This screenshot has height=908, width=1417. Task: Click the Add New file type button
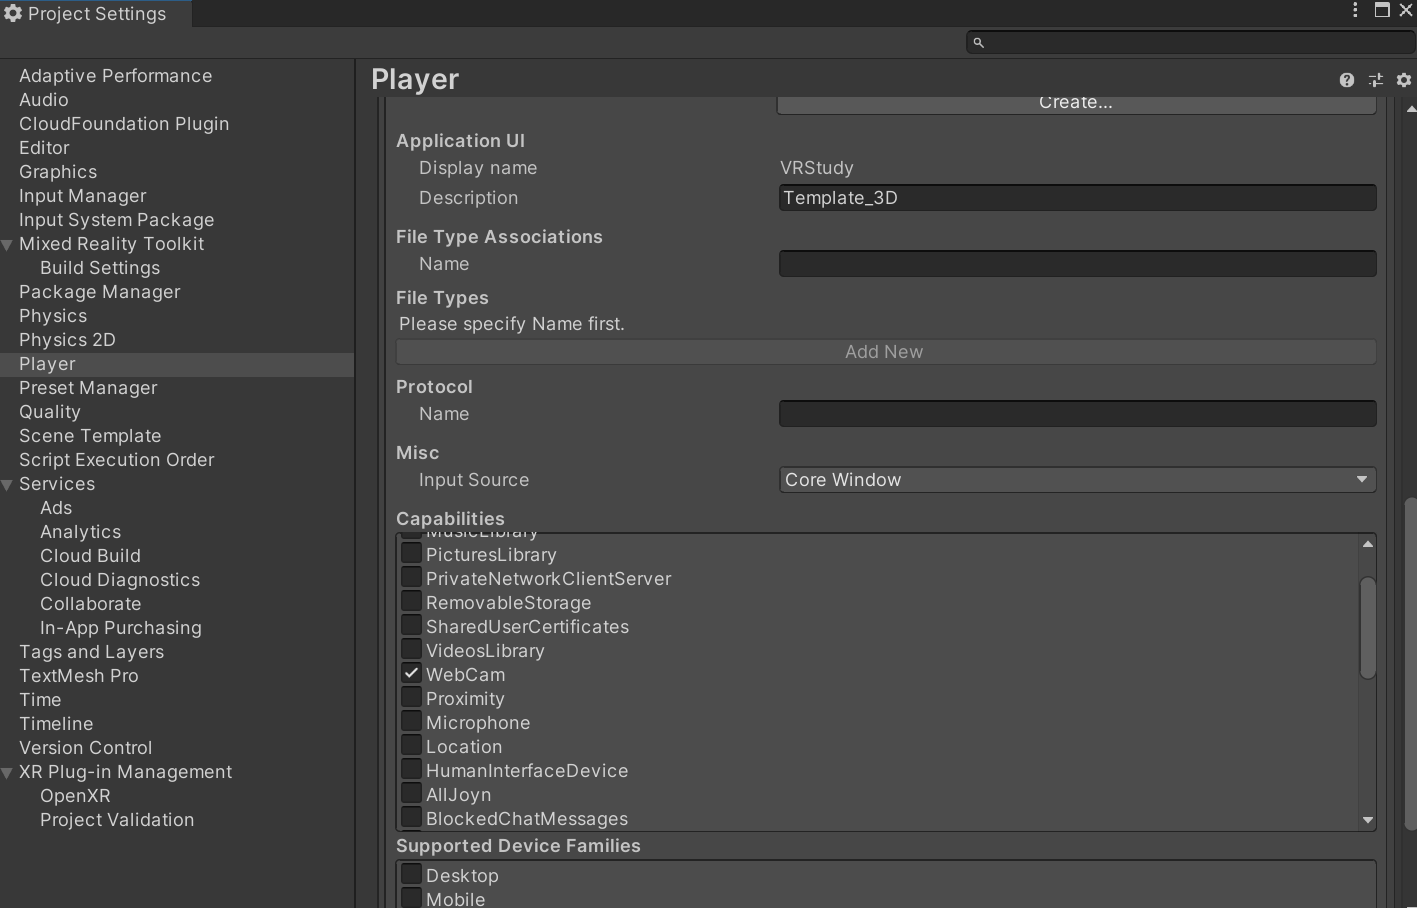[x=886, y=352]
